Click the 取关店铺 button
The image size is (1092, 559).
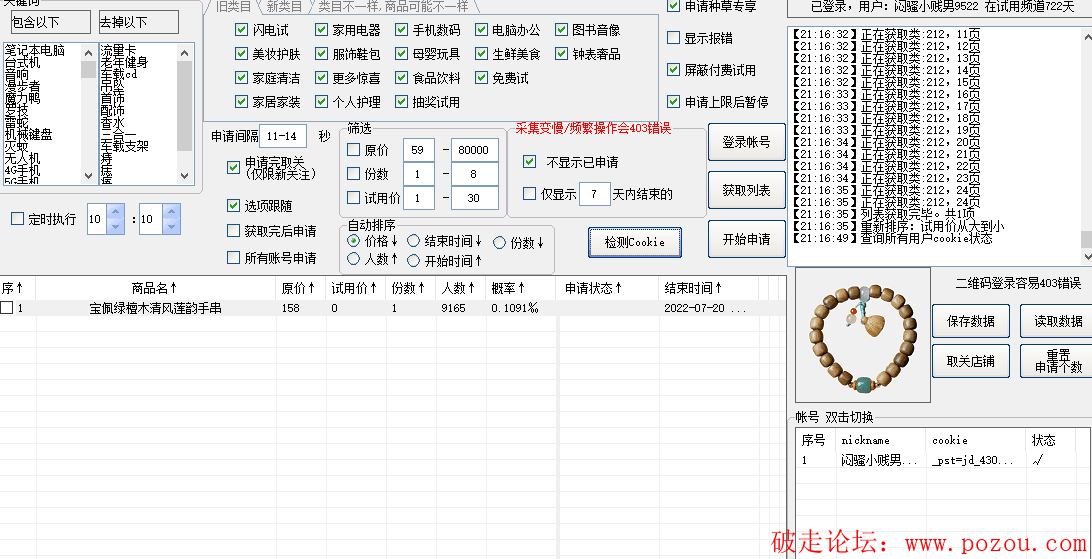pos(971,361)
